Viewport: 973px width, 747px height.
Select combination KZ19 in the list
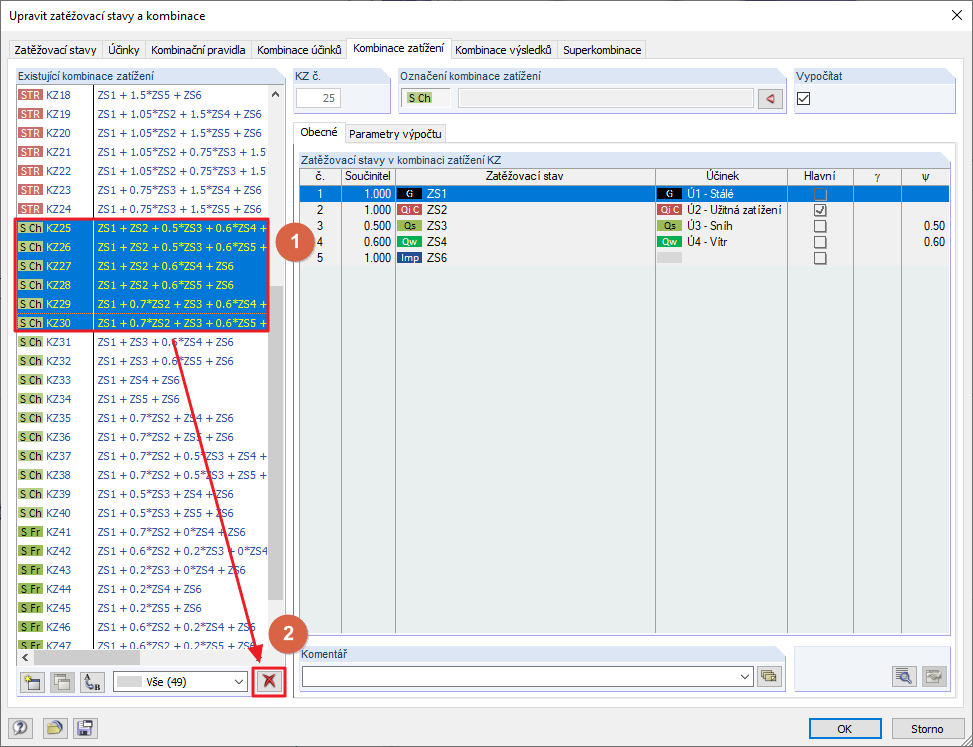[x=143, y=114]
